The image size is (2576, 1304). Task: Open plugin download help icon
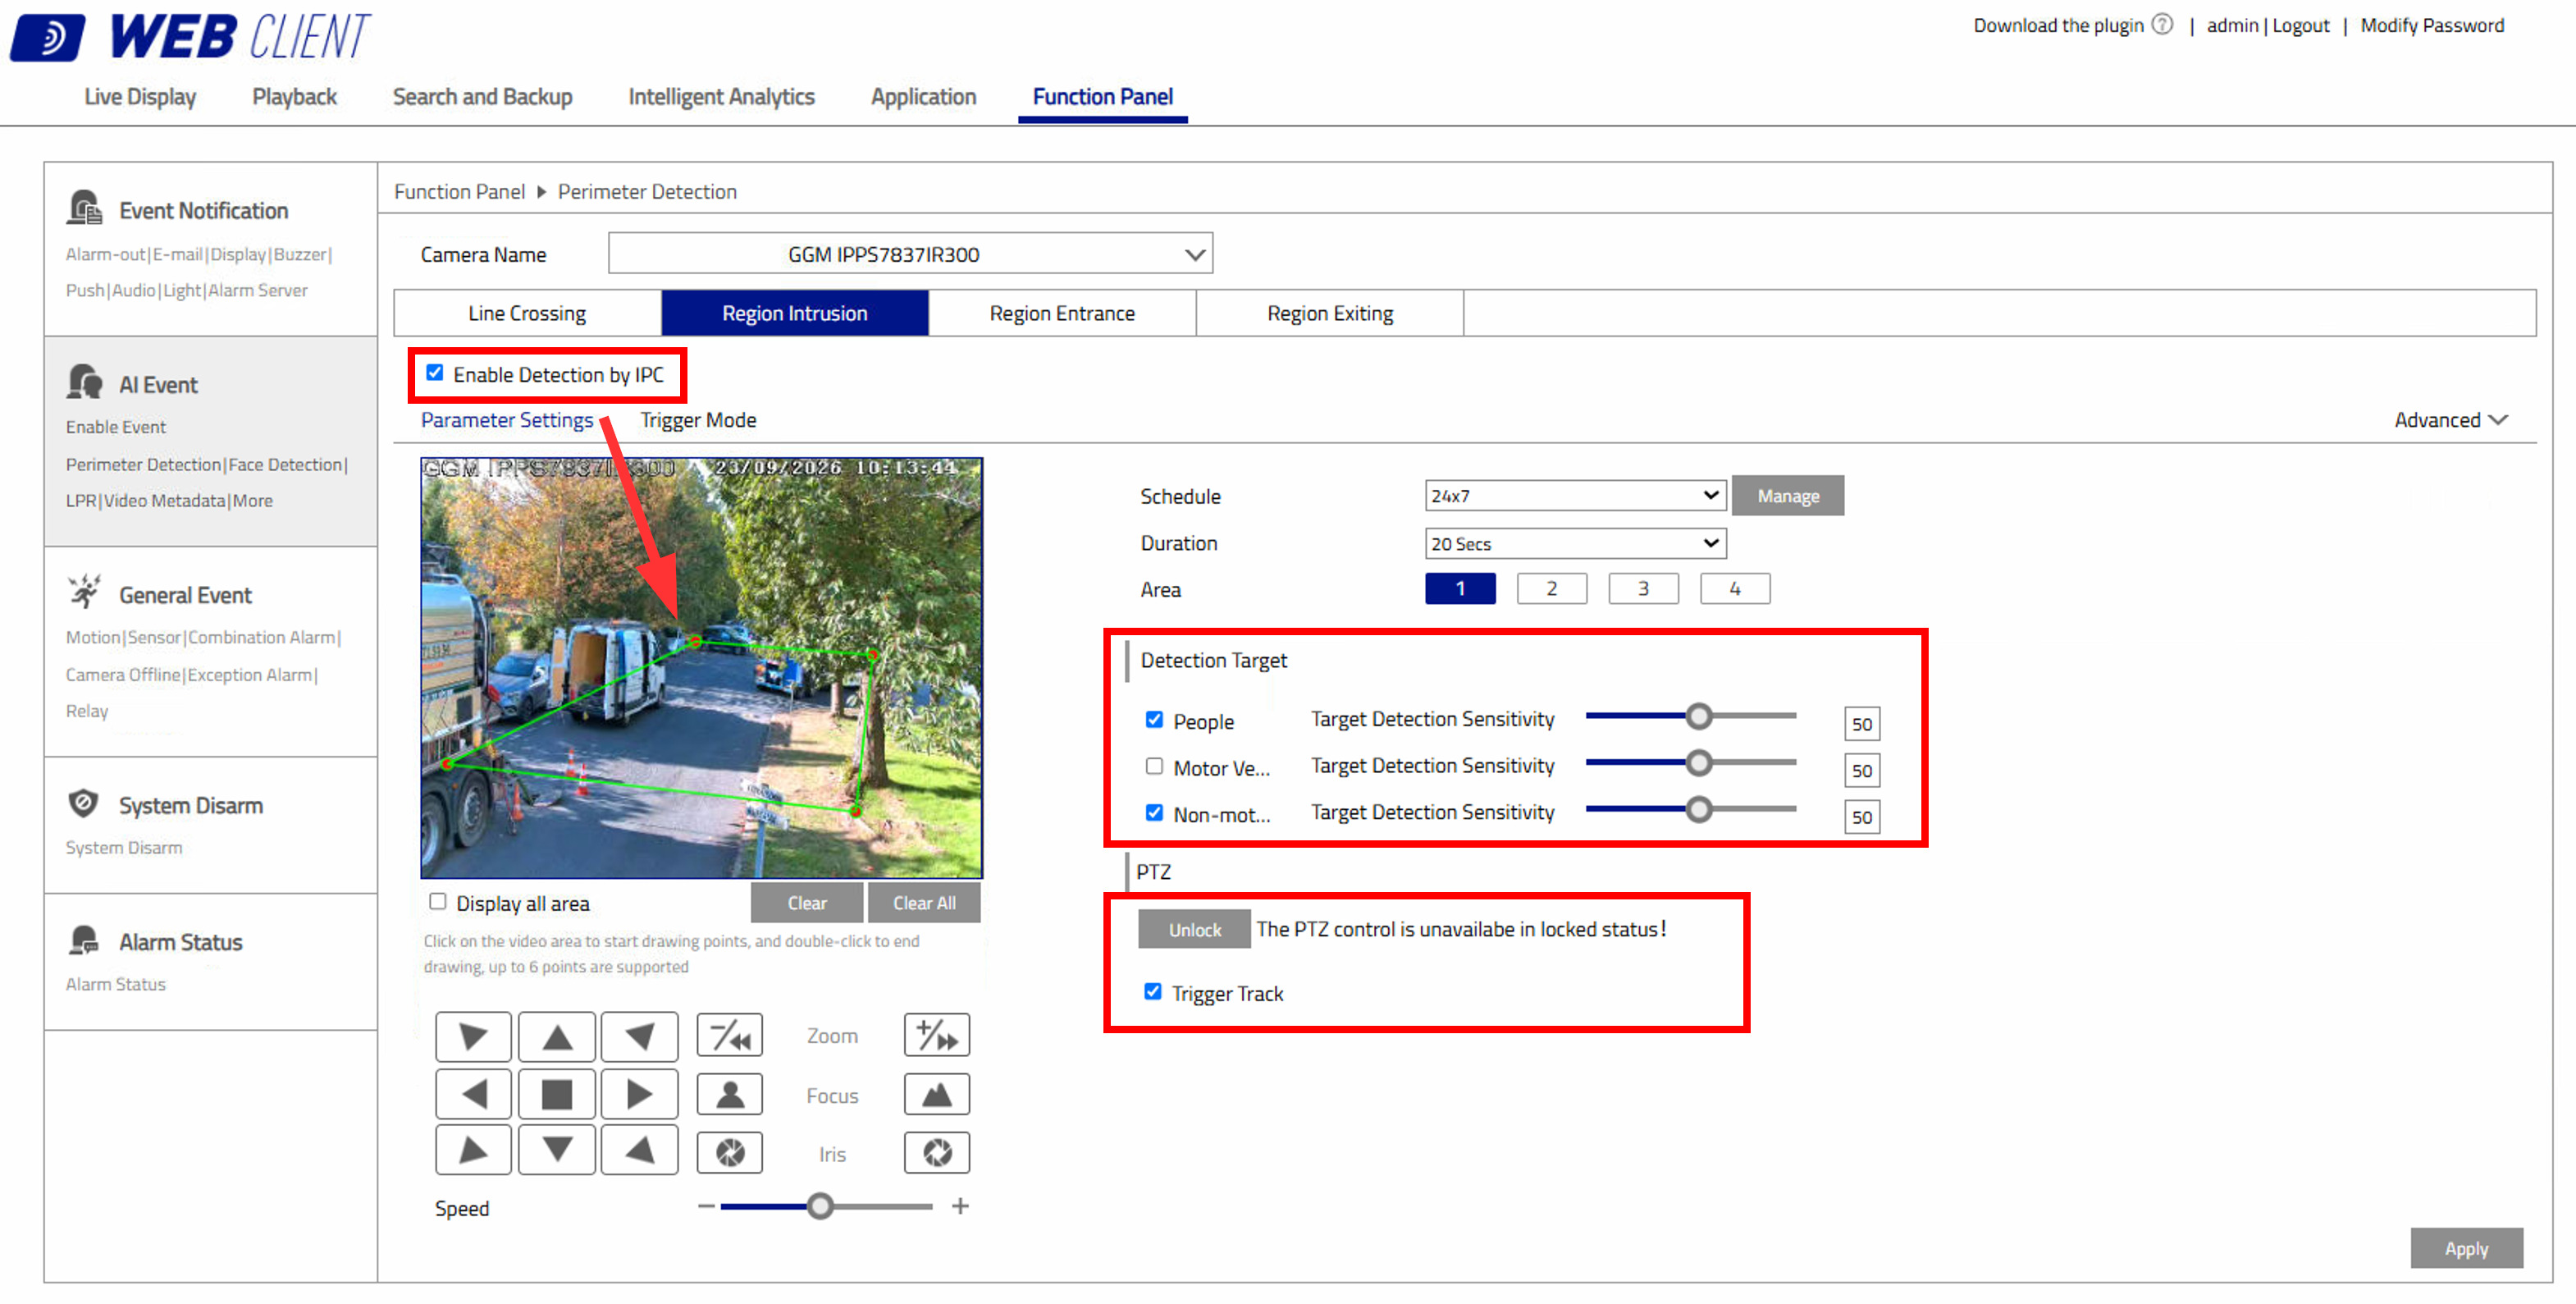tap(2163, 25)
